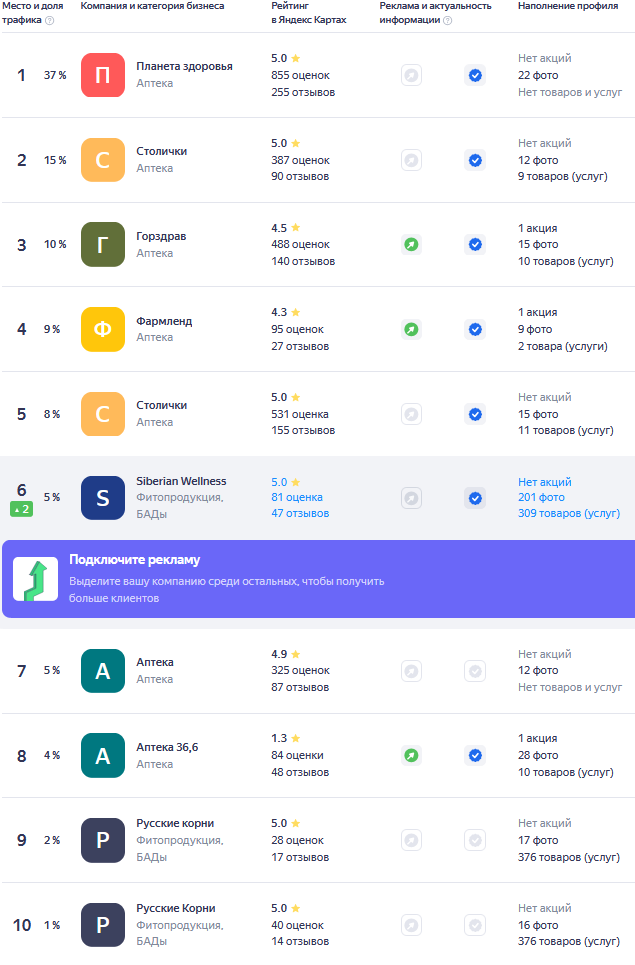Click Аптека 36,6 teal logo
635x965 pixels.
pos(103,755)
